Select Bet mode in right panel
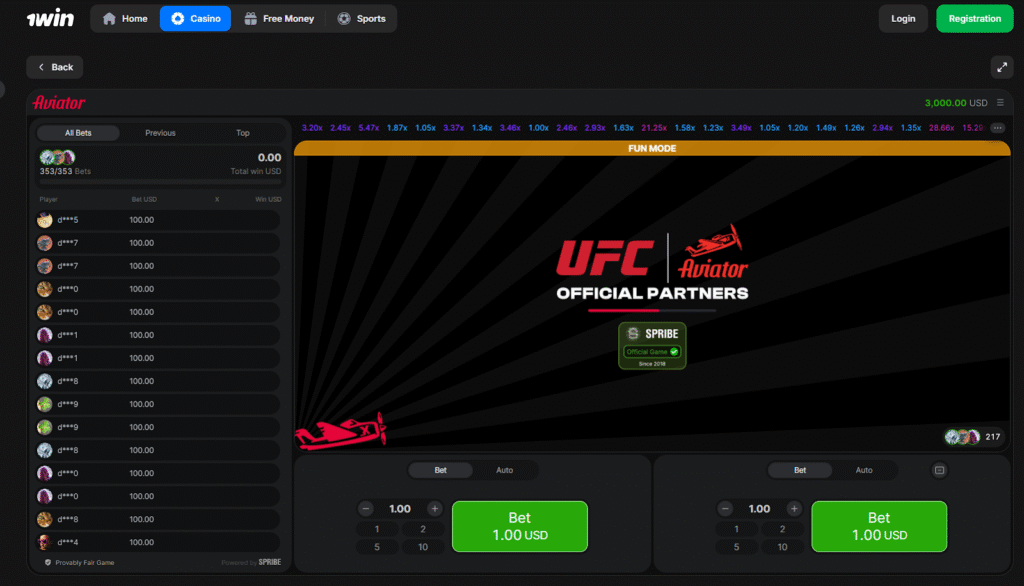 pos(800,470)
